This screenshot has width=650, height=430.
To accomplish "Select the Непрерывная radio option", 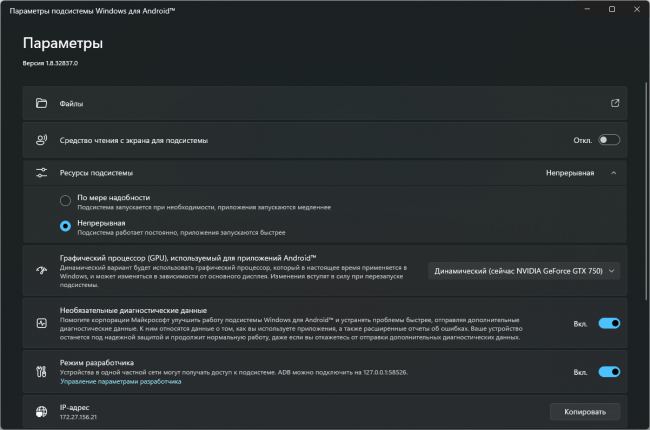I will point(65,226).
